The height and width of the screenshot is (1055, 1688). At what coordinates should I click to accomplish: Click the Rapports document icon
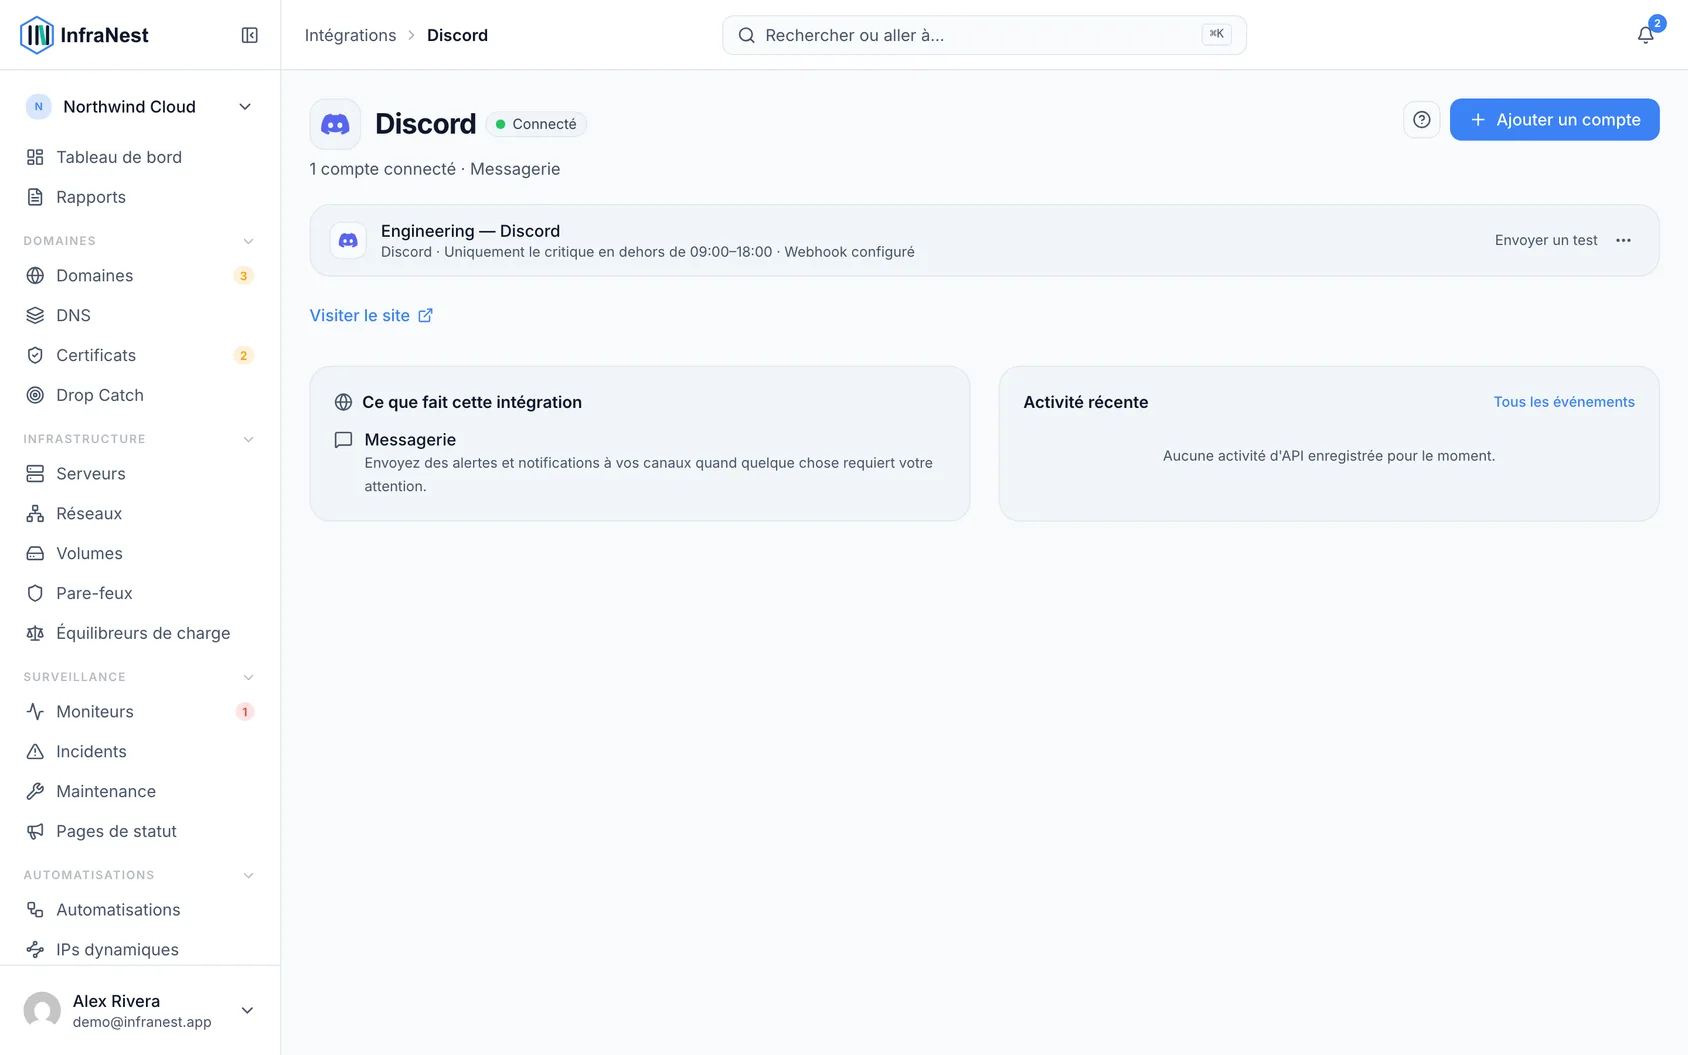tap(35, 197)
